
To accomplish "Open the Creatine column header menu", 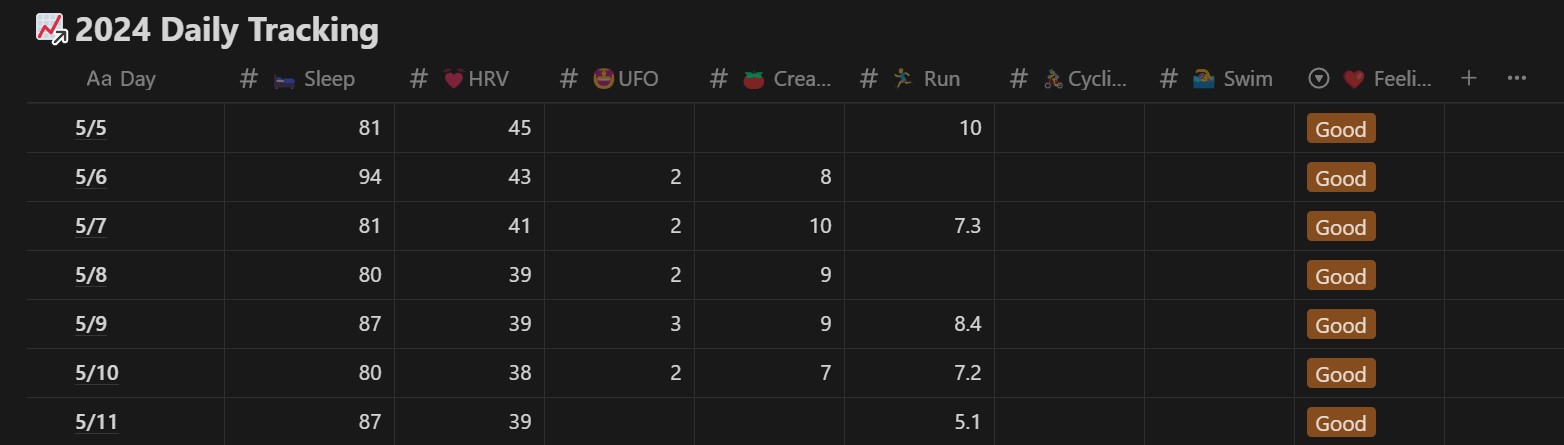I will point(769,79).
